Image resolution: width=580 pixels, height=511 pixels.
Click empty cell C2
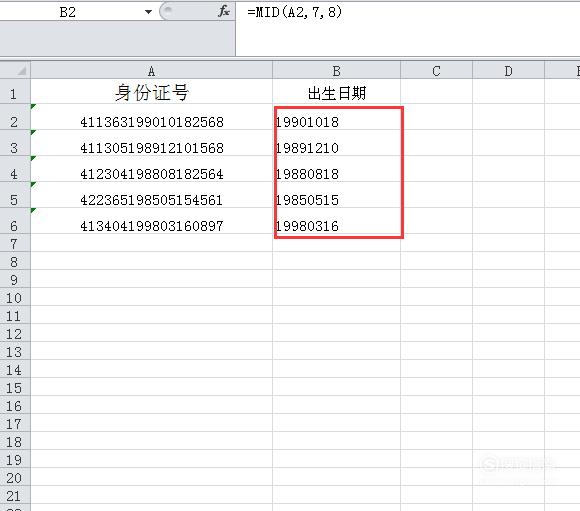436,117
